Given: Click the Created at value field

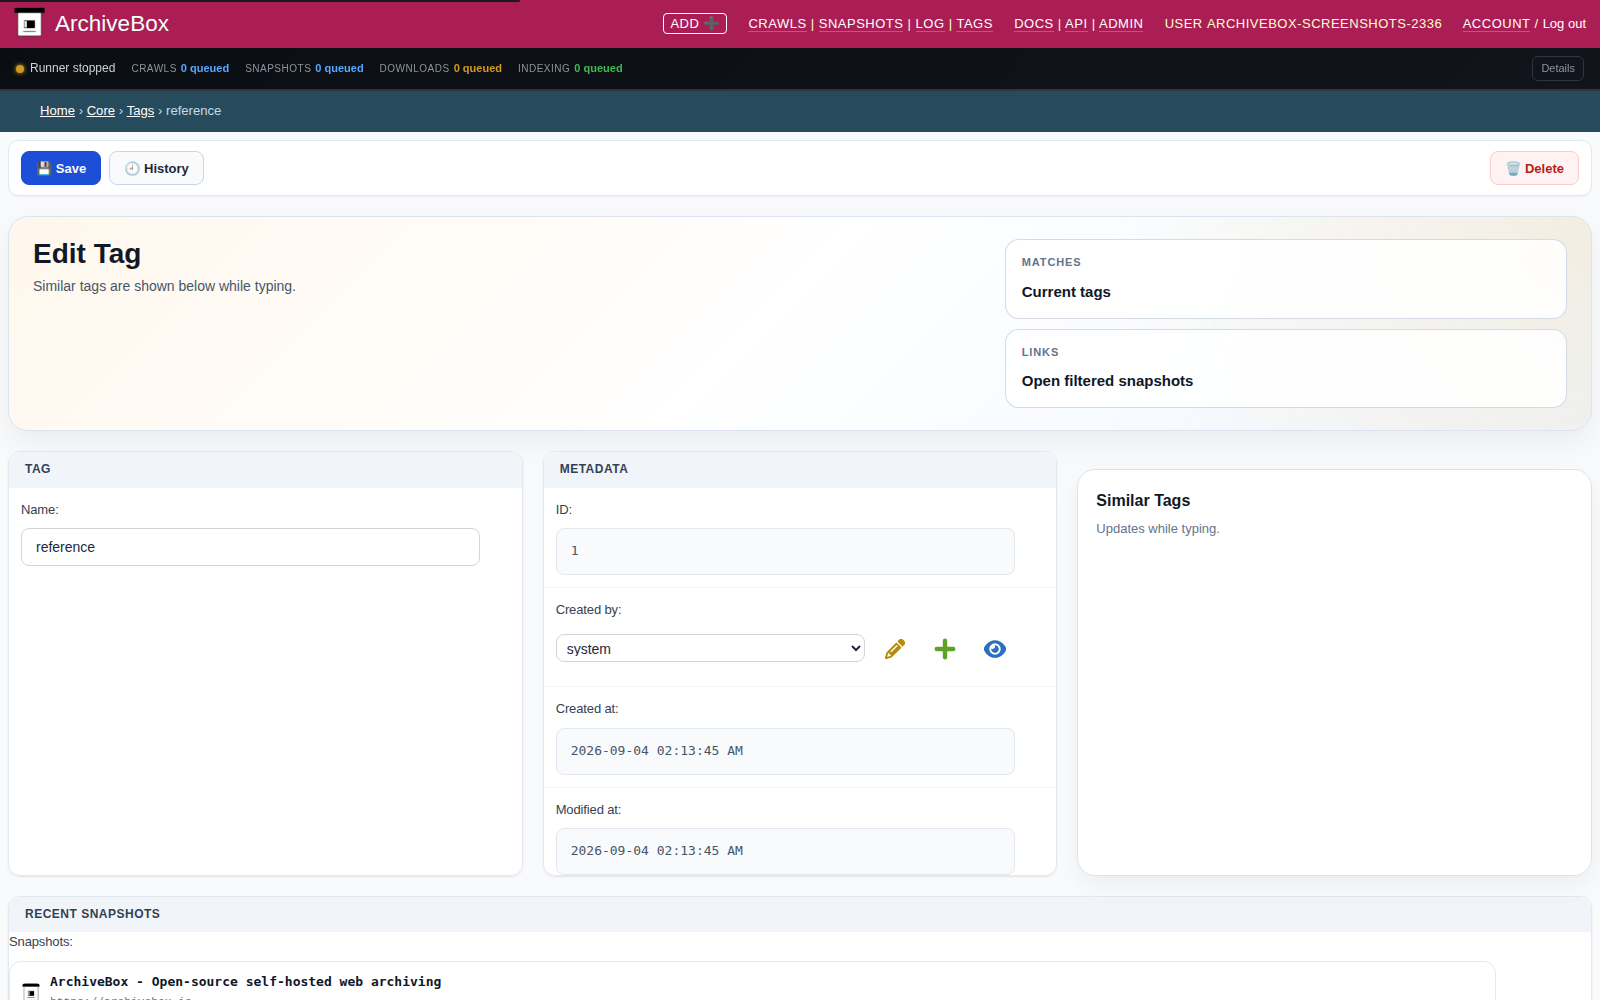Looking at the screenshot, I should click(785, 751).
